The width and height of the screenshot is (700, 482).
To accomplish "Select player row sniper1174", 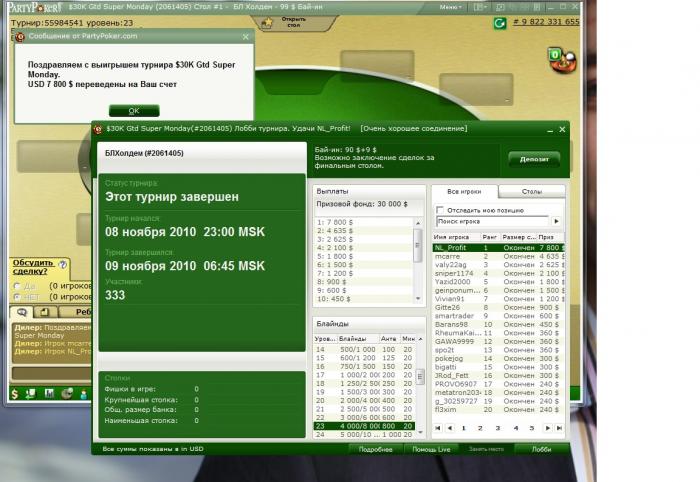I will tap(499, 273).
